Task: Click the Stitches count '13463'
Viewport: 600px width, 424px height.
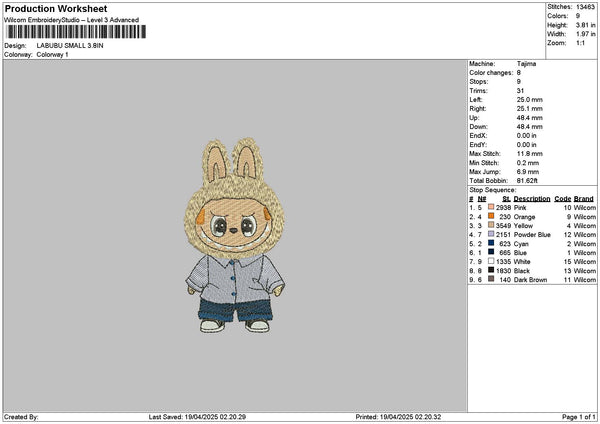Action: pos(585,7)
